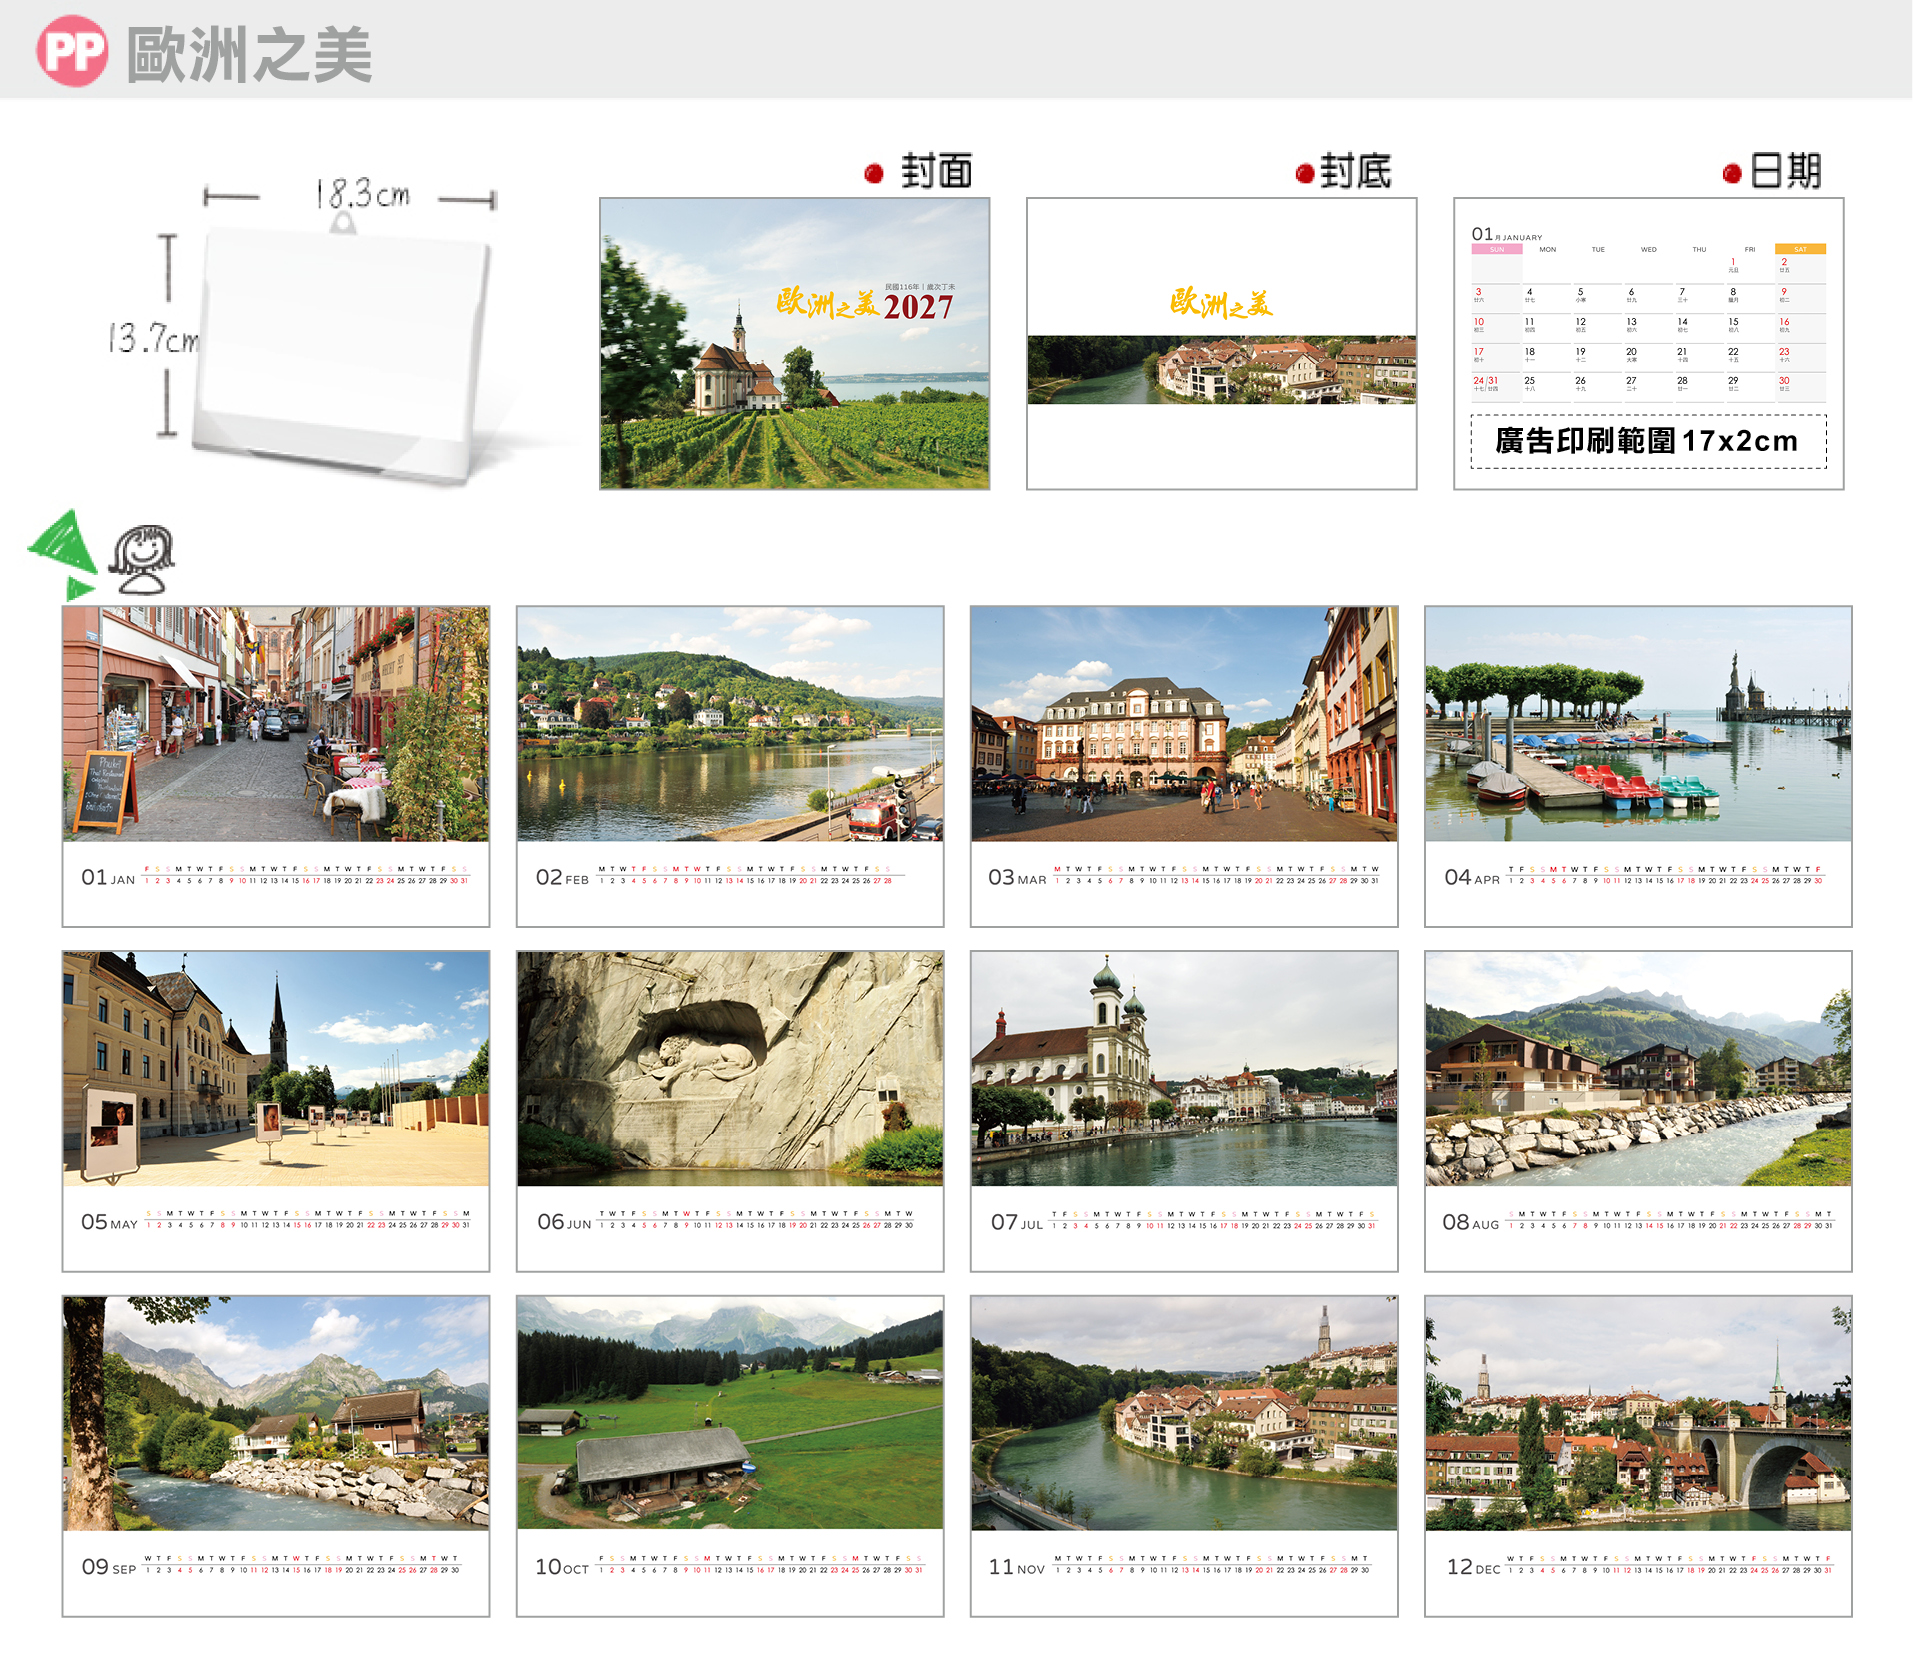
Task: Select the 06 JUN lion monument page
Action: (x=730, y=1111)
